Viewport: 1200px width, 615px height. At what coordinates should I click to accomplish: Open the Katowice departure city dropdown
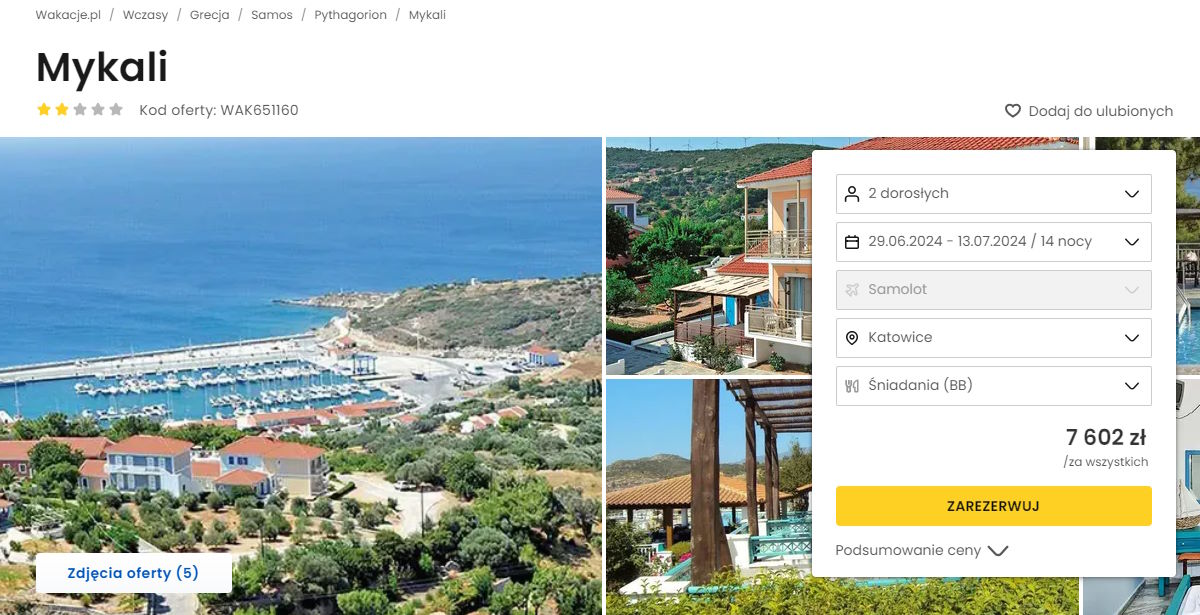coord(993,338)
